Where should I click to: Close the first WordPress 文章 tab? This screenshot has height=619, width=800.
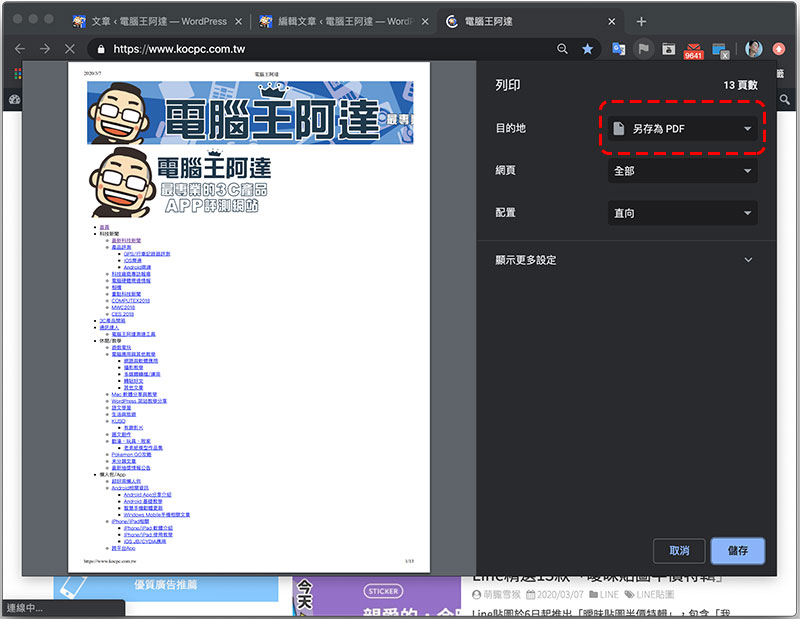(238, 21)
